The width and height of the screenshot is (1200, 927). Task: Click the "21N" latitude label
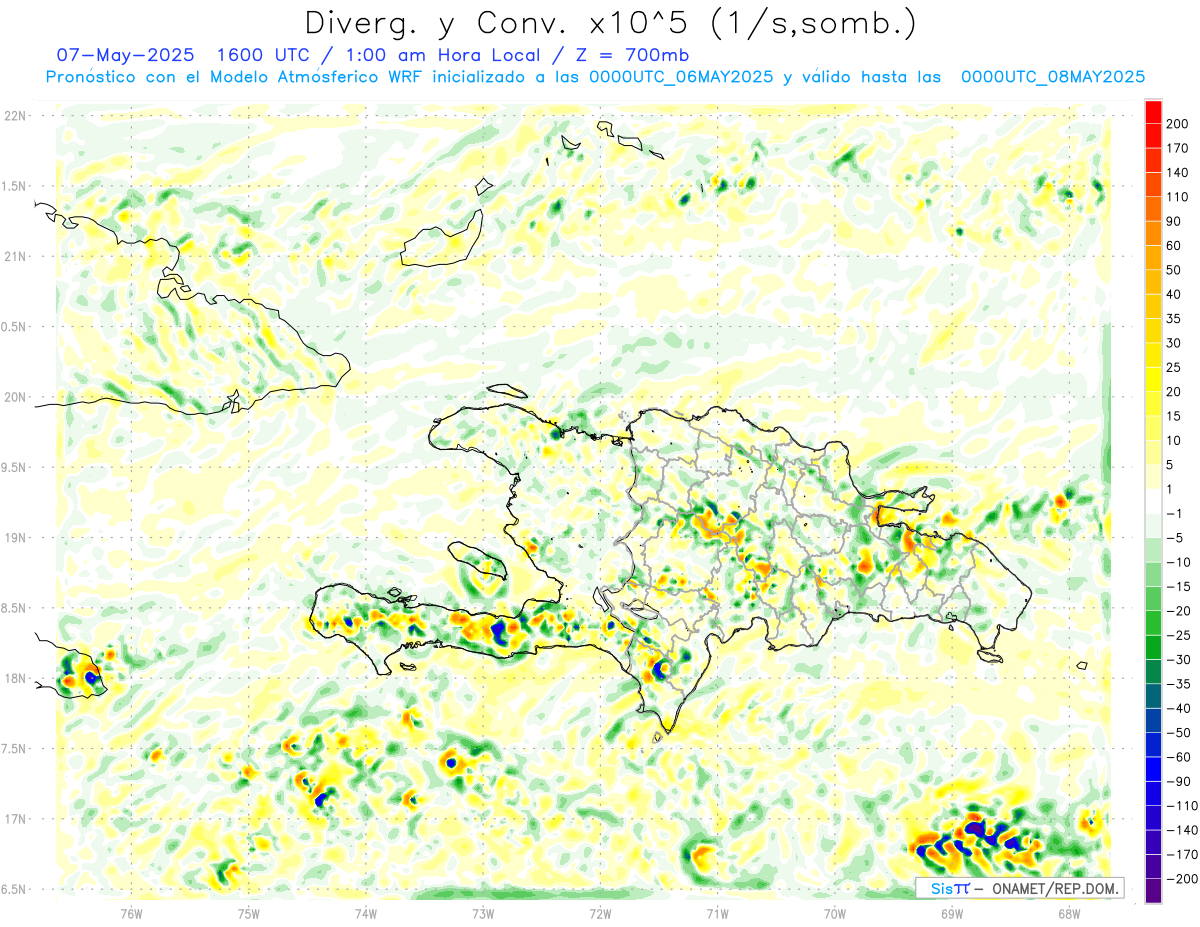pos(15,256)
